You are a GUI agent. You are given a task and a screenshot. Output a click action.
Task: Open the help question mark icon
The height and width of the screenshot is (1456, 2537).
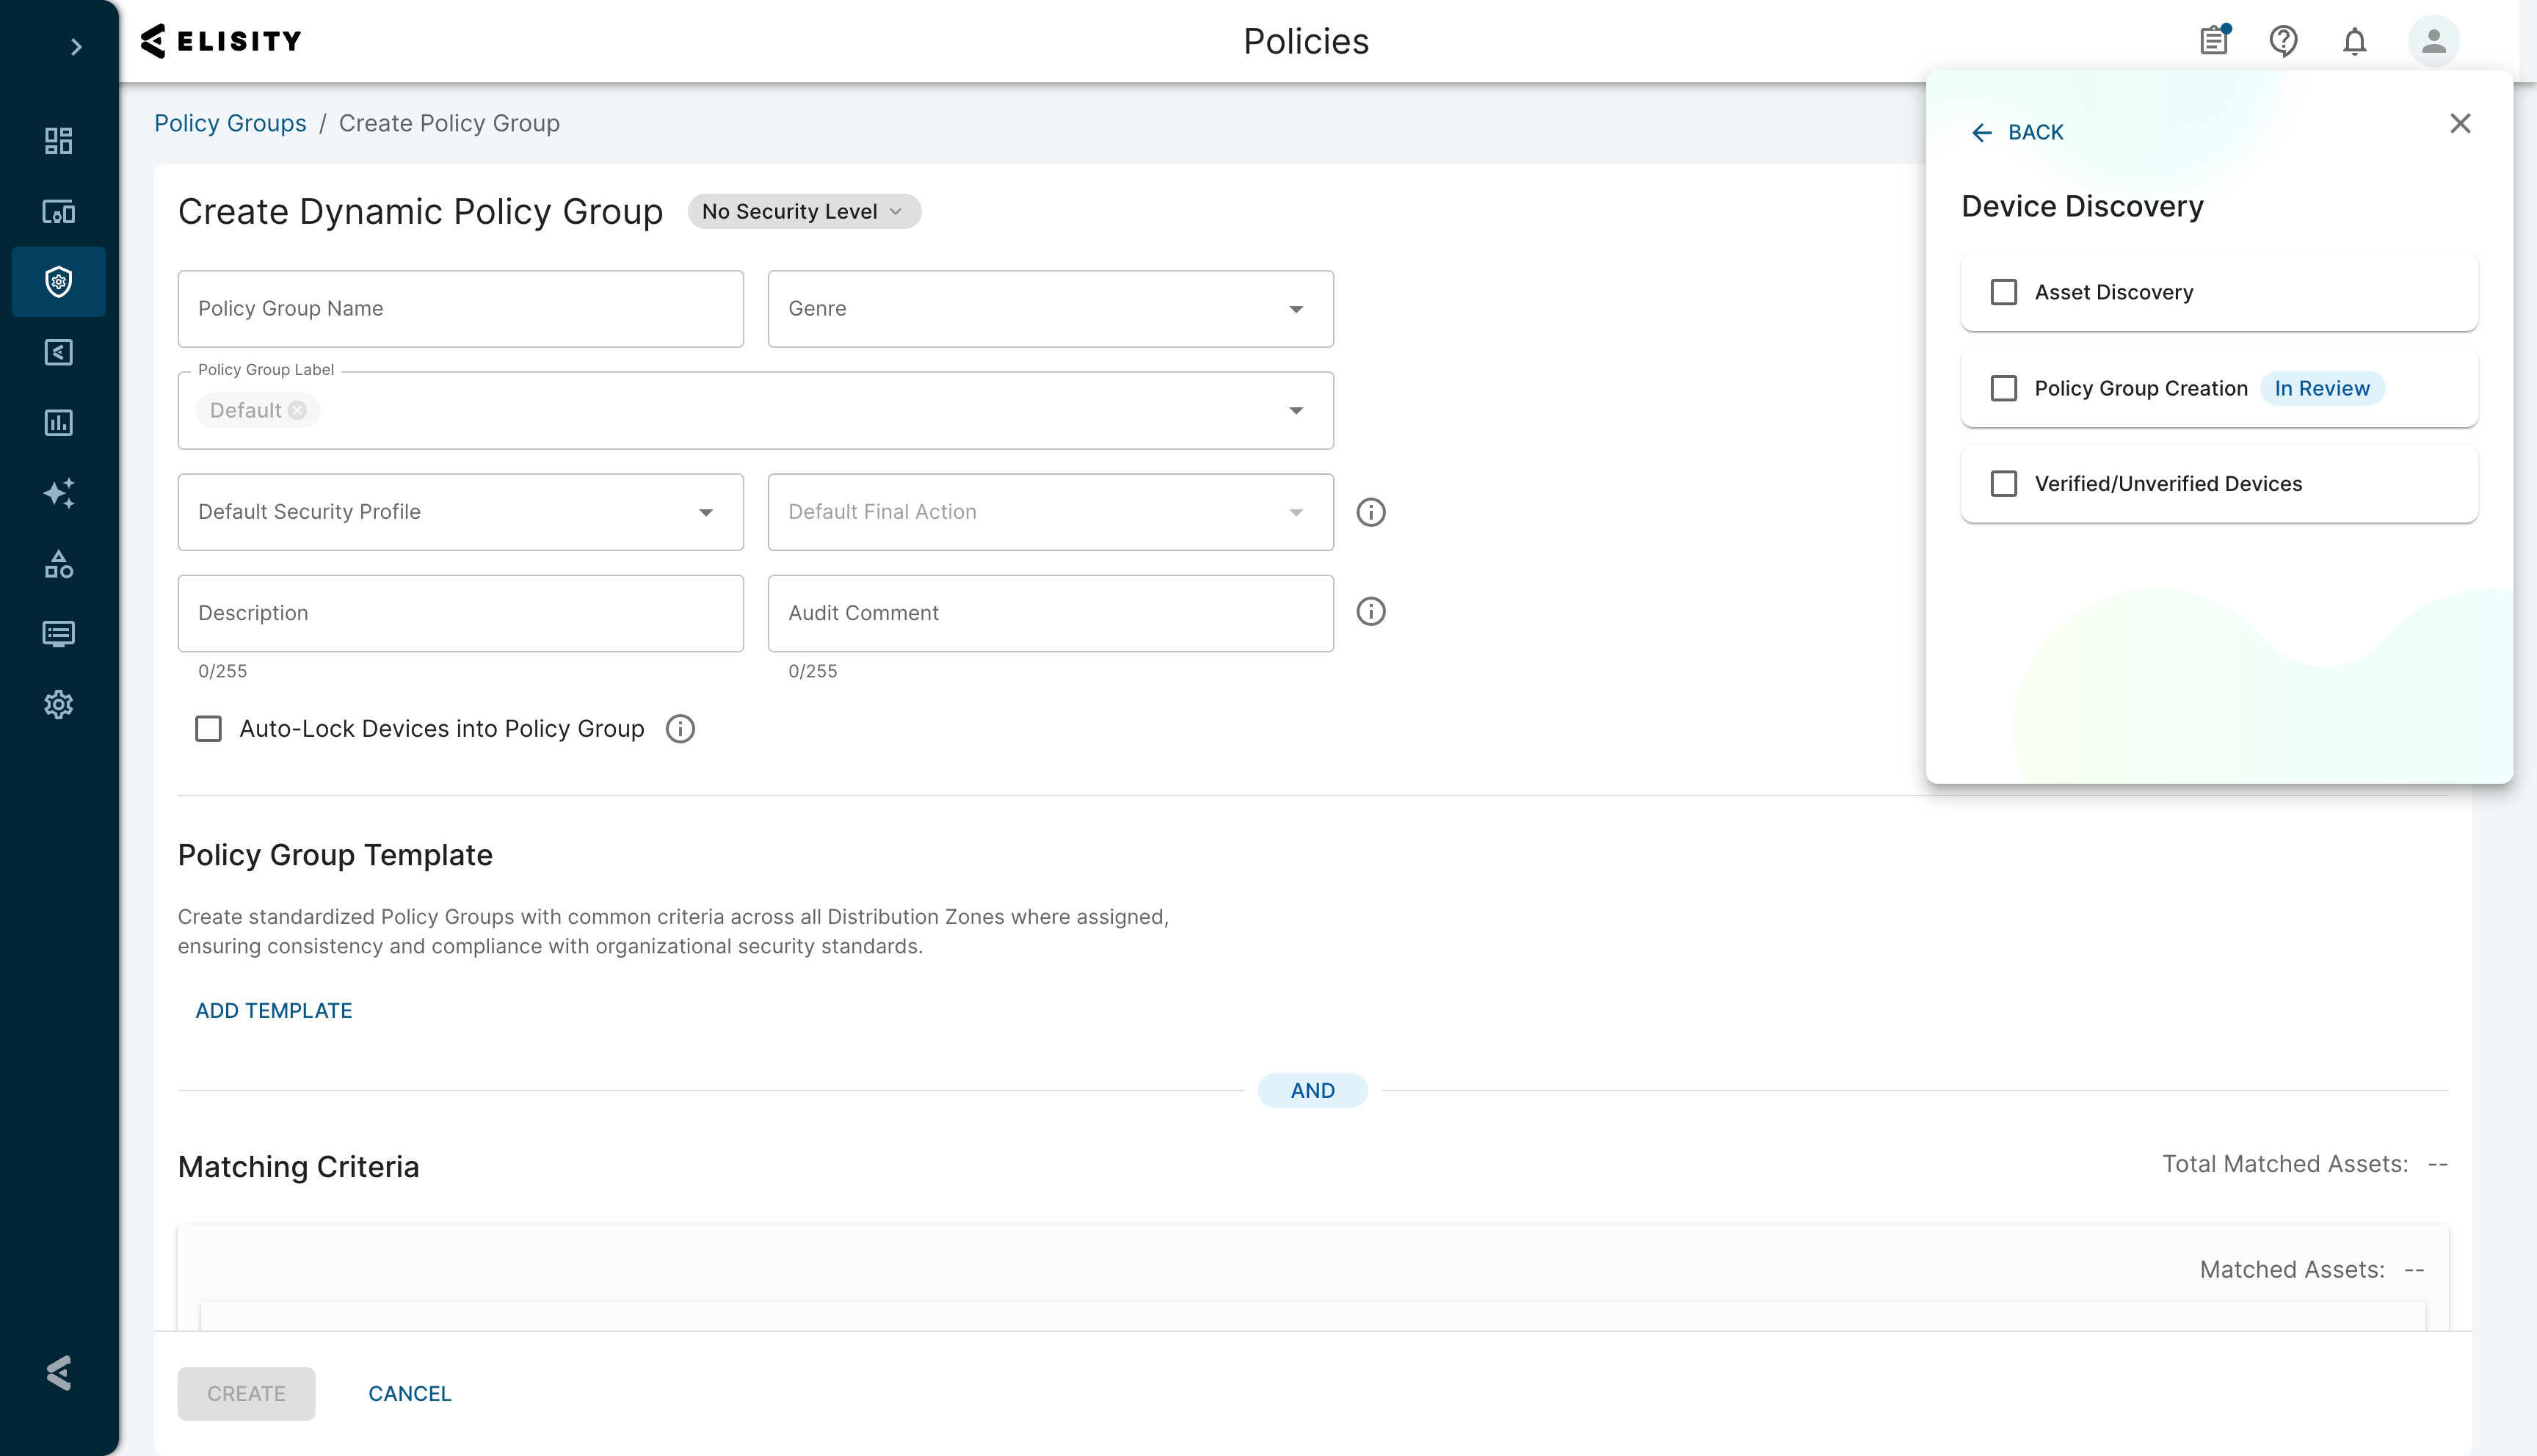[x=2283, y=42]
